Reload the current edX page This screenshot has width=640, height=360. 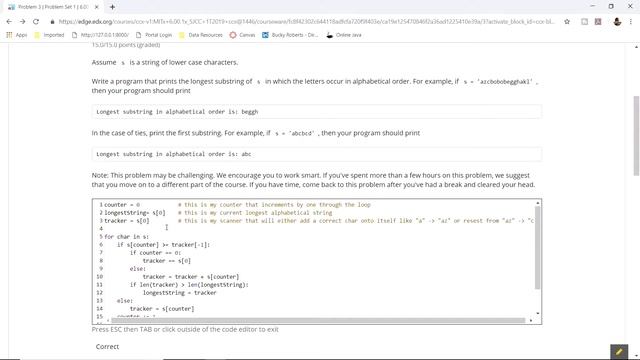pyautogui.click(x=36, y=22)
